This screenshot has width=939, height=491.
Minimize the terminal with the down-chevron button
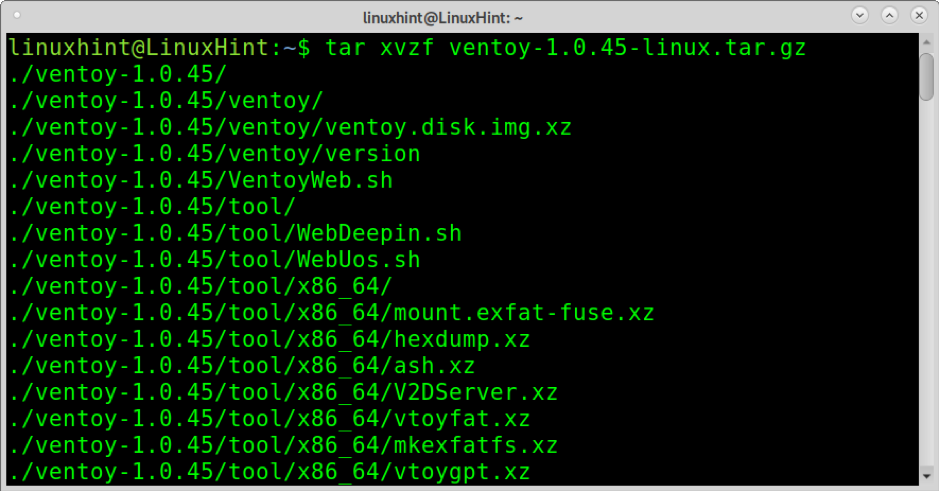pyautogui.click(x=859, y=16)
